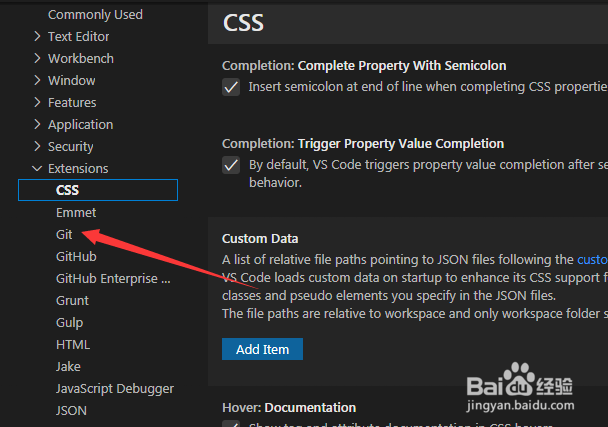The height and width of the screenshot is (427, 608).
Task: Open GitHub Enterprise extension settings
Action: [113, 279]
